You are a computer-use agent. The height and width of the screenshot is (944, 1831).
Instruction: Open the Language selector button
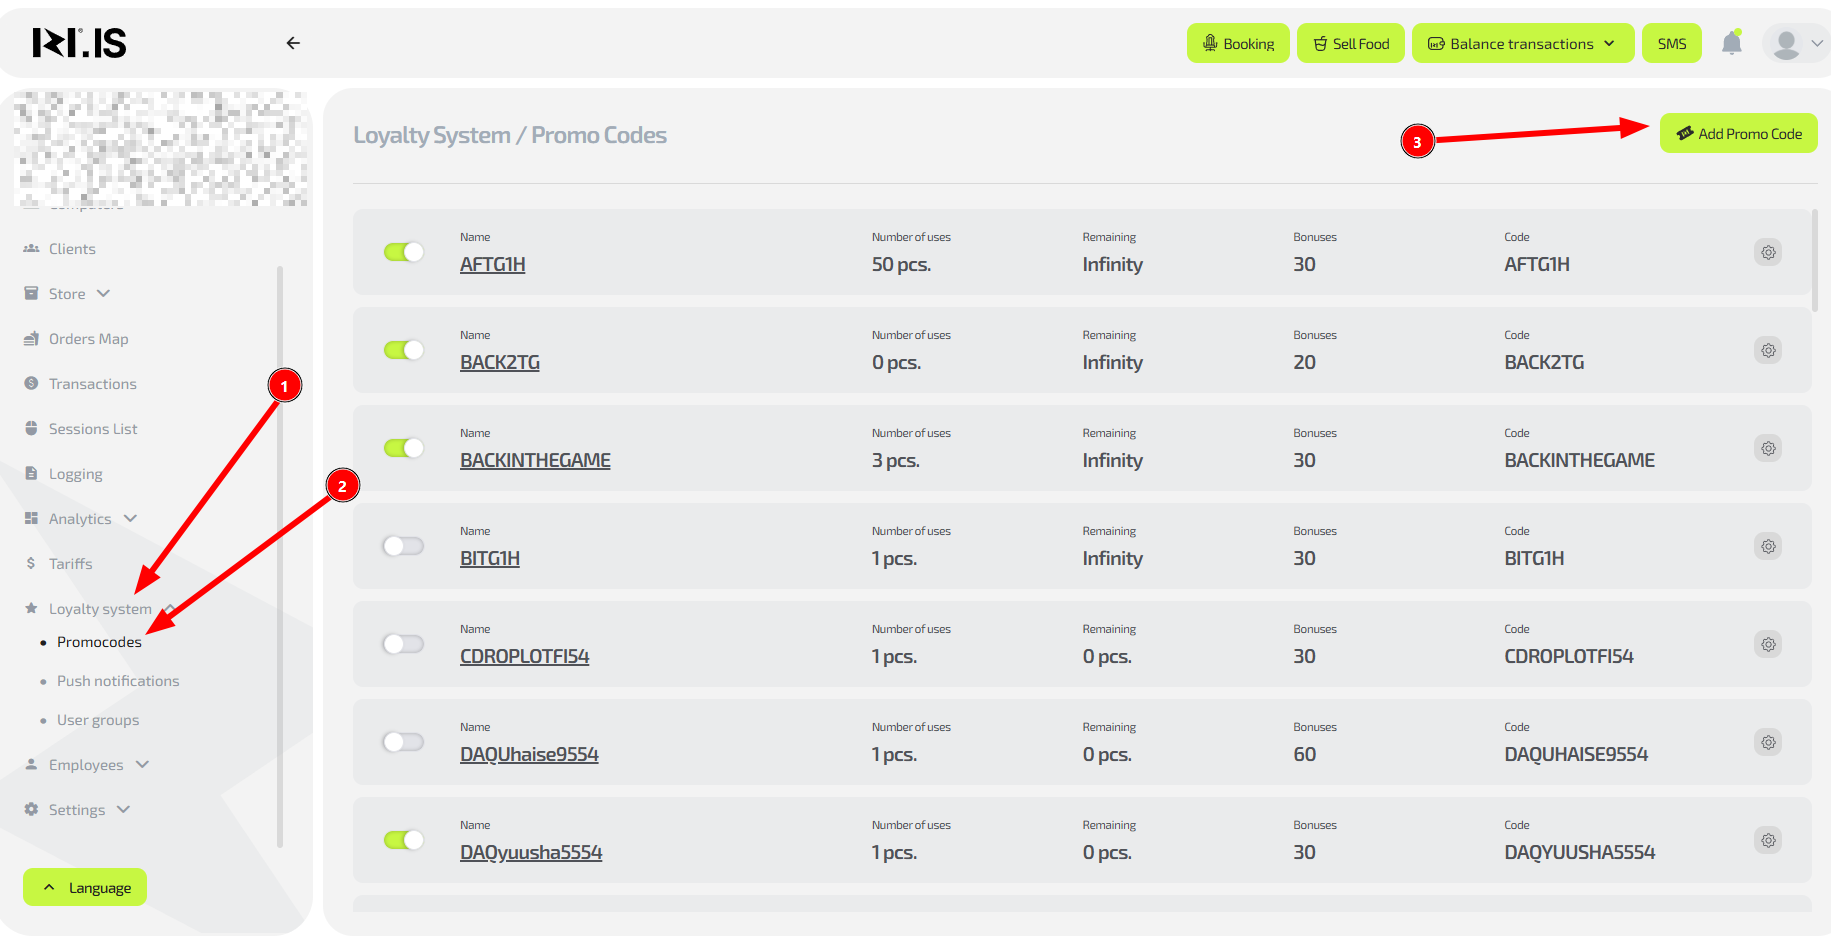tap(85, 887)
